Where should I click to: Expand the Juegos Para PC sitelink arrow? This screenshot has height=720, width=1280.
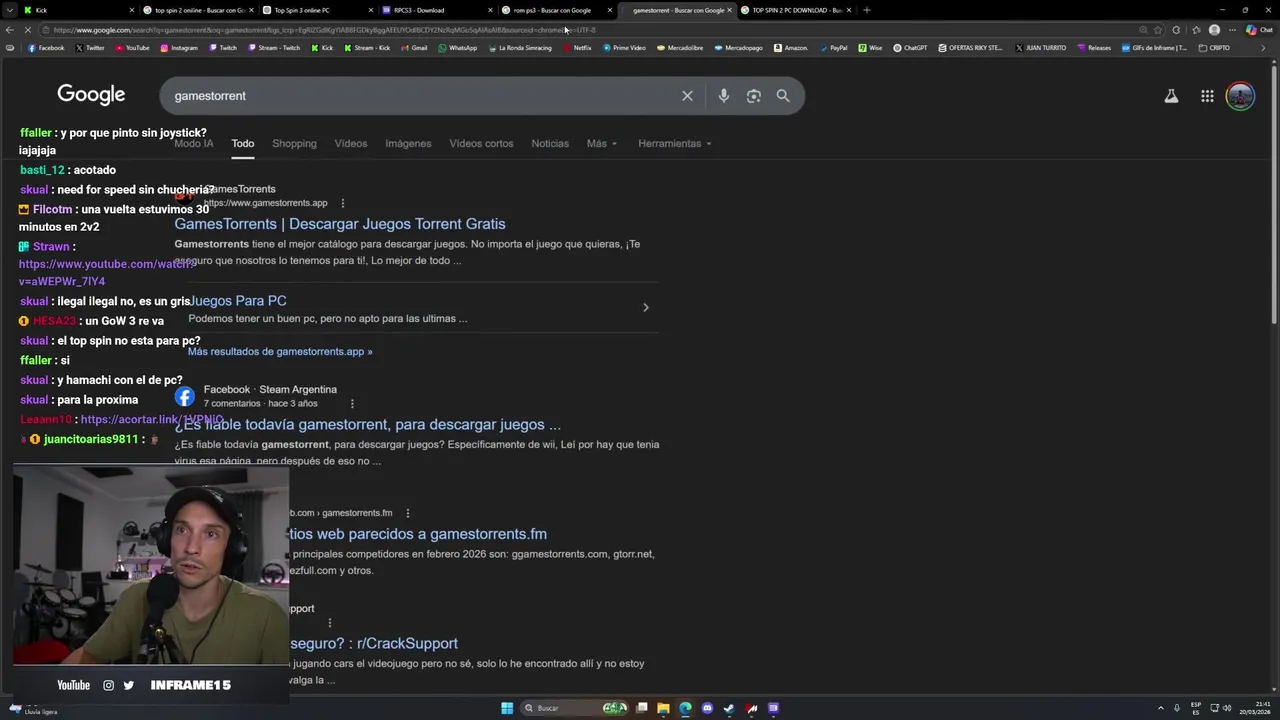pyautogui.click(x=645, y=308)
